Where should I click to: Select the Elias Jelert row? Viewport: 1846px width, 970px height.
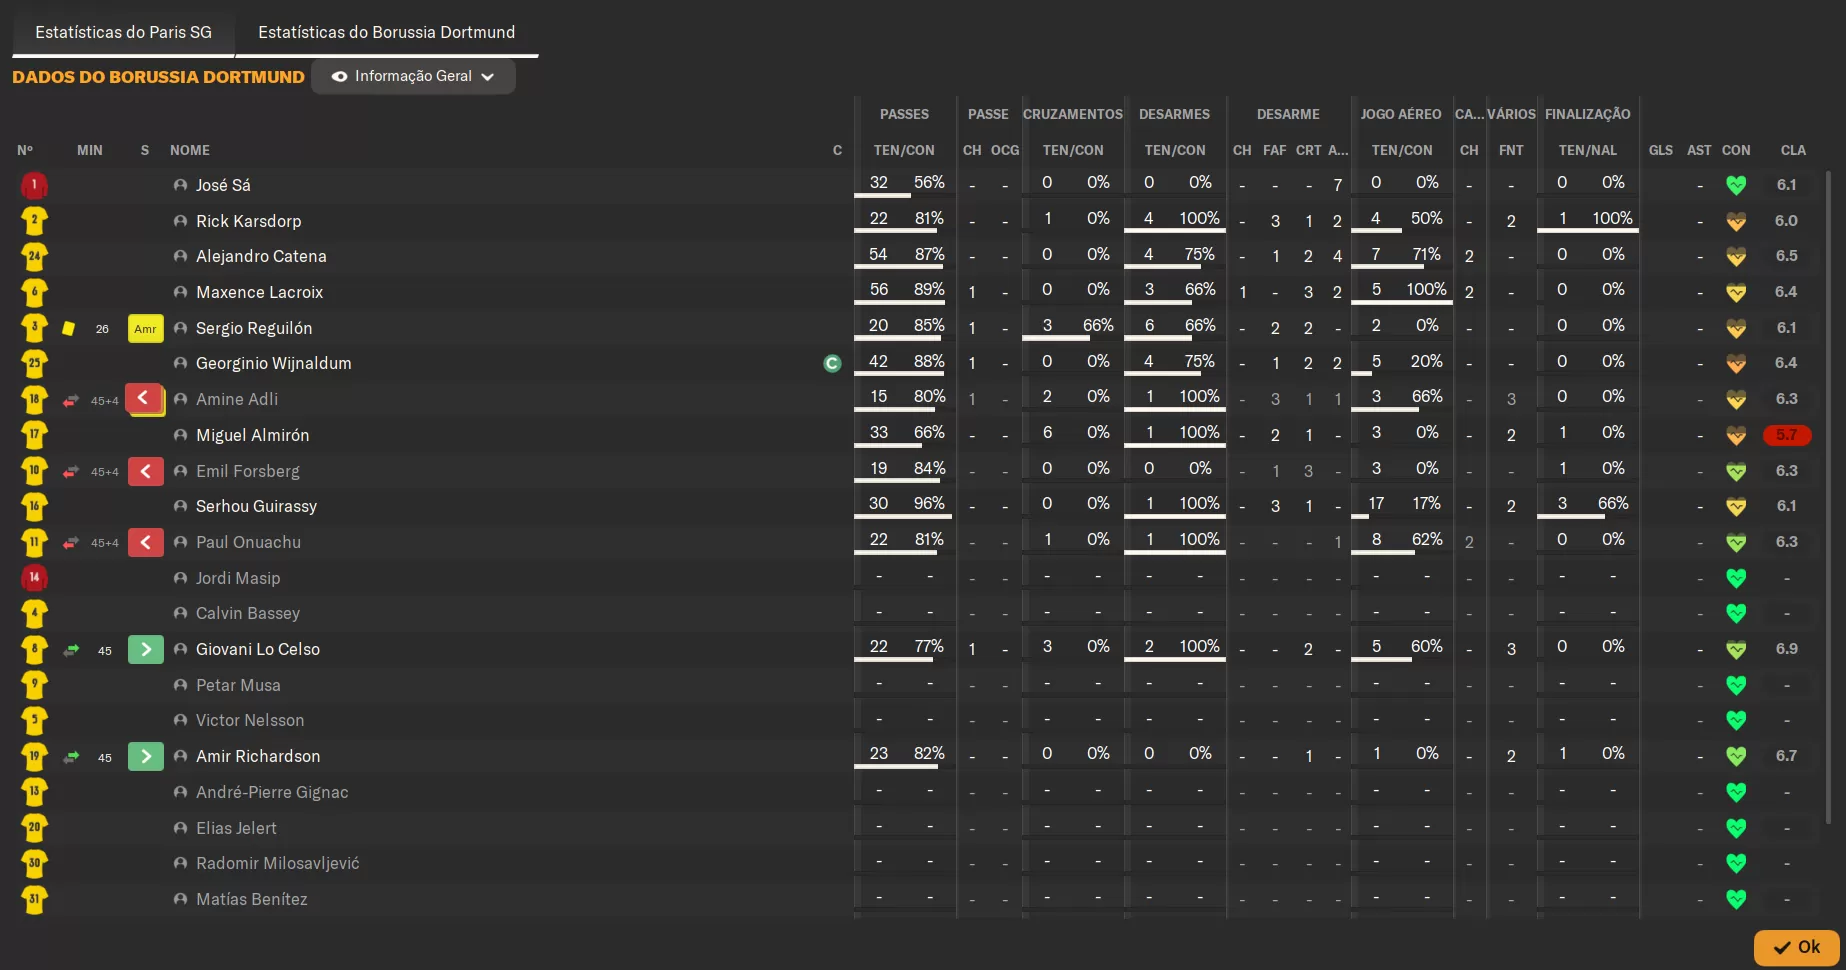920,828
